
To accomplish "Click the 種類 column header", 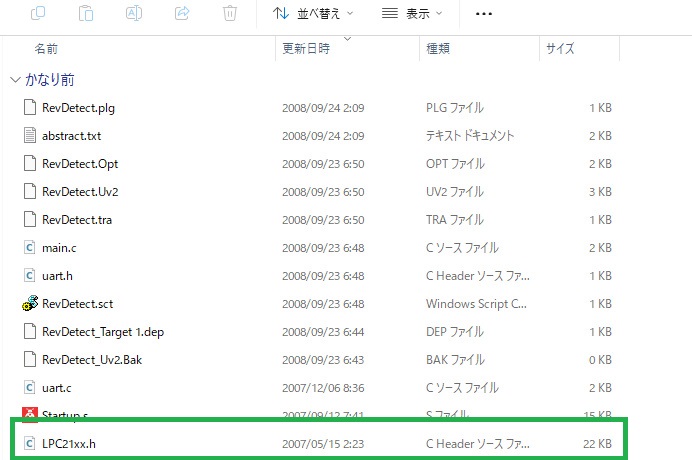I will pos(438,48).
